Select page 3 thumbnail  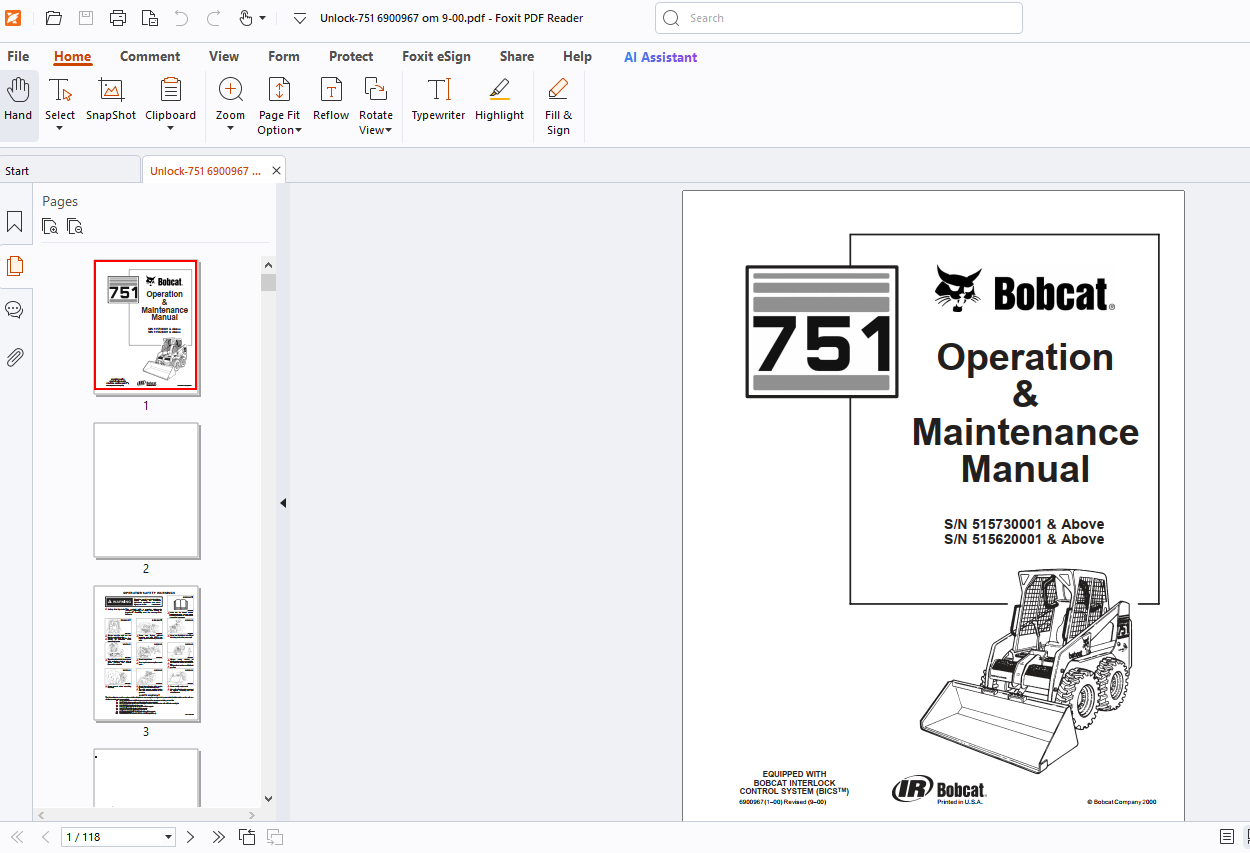point(146,653)
